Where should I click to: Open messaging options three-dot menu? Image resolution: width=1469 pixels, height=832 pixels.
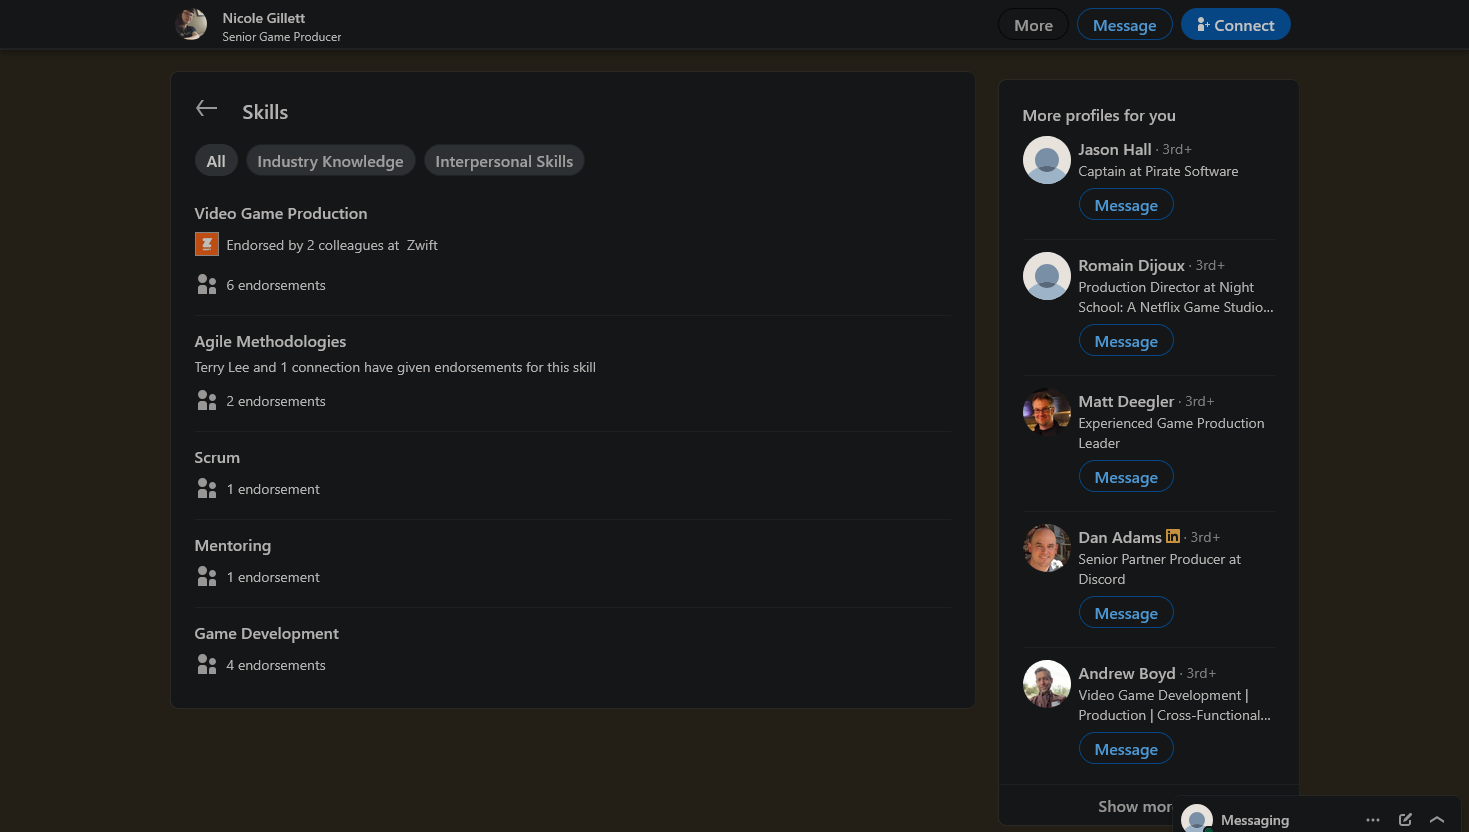point(1373,820)
